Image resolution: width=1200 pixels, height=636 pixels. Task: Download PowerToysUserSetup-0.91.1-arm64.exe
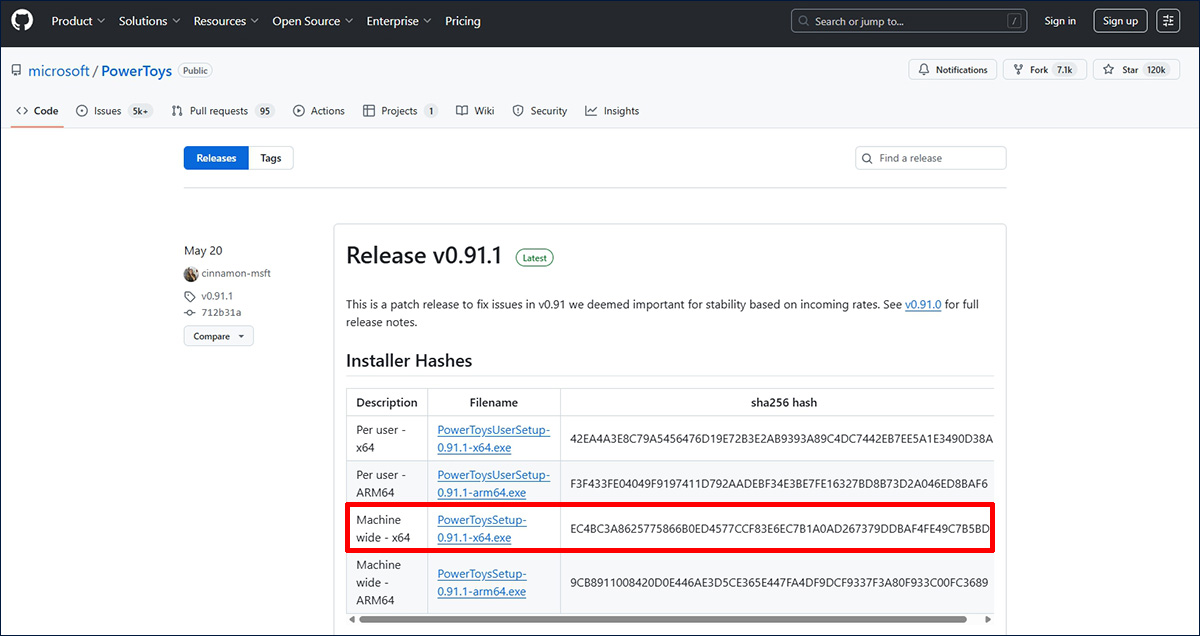coord(493,484)
